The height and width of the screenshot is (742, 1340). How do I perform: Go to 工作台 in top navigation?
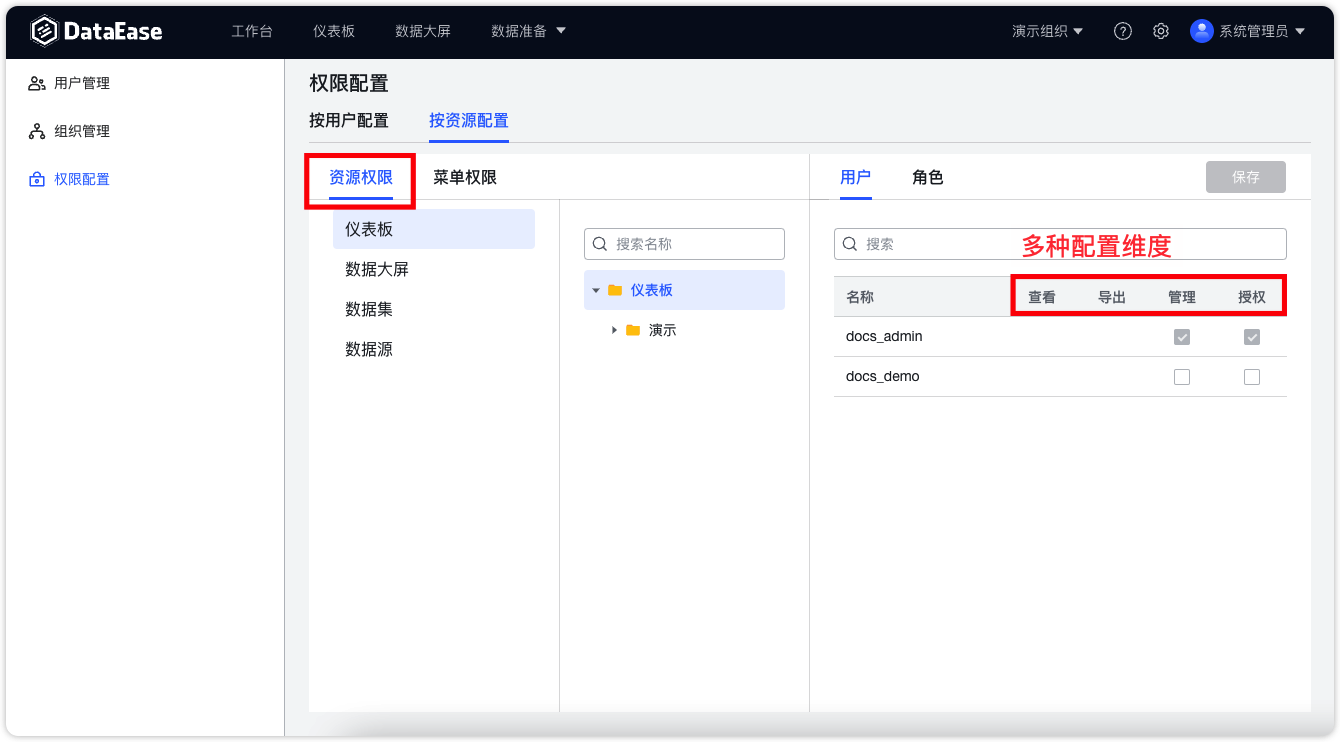(x=252, y=31)
